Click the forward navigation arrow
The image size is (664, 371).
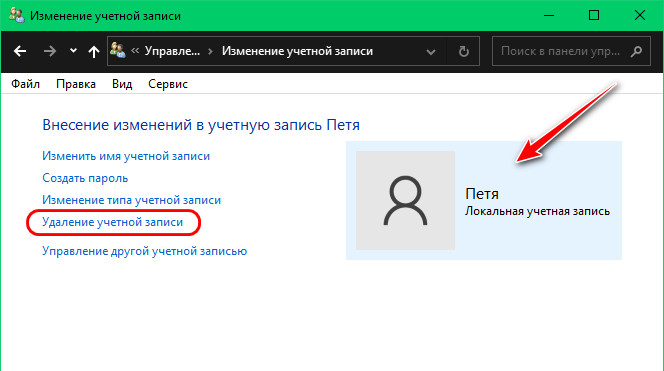[50, 51]
